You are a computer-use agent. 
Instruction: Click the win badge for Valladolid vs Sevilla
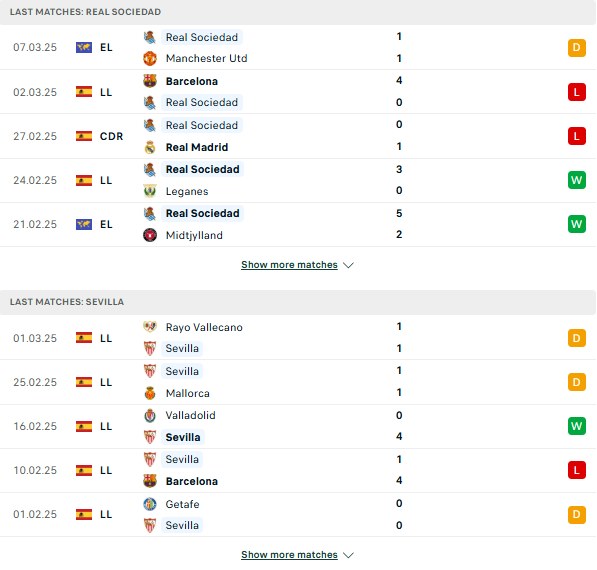tap(576, 426)
